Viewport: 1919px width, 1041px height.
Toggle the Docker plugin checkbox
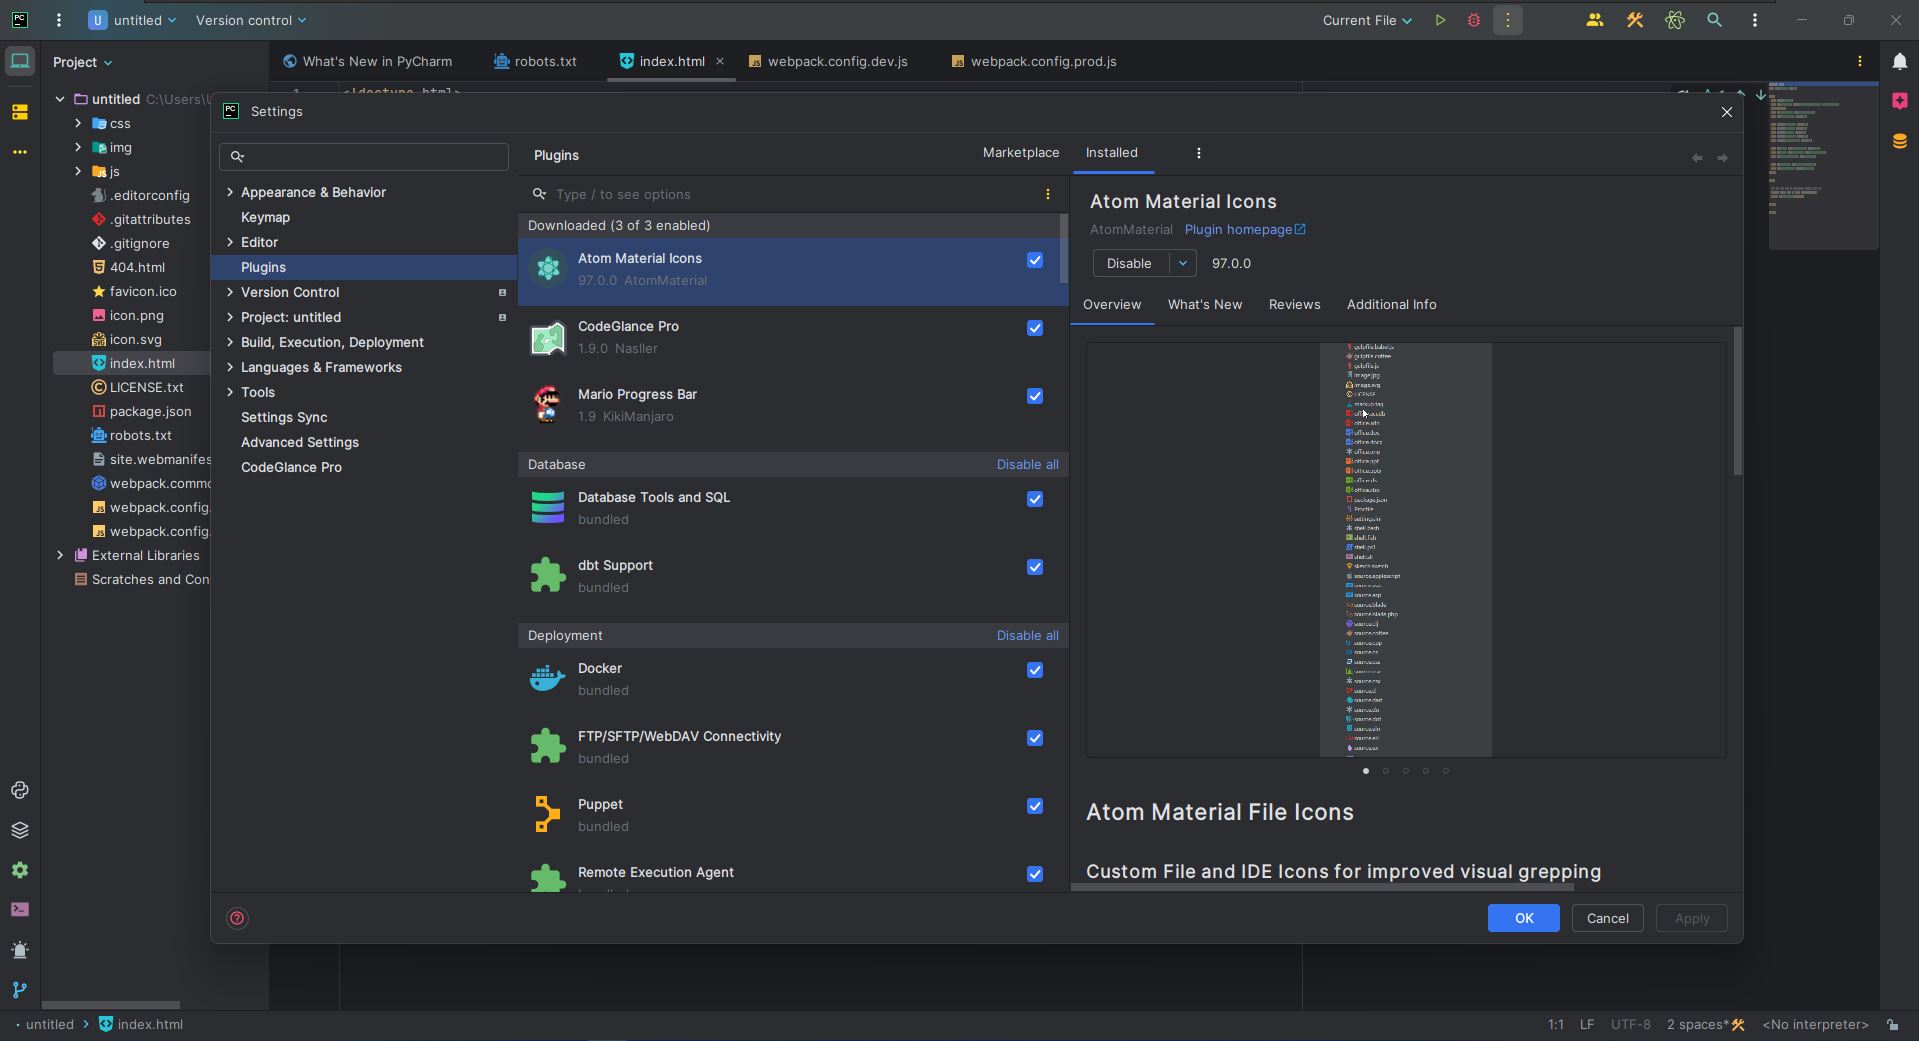[x=1035, y=670]
